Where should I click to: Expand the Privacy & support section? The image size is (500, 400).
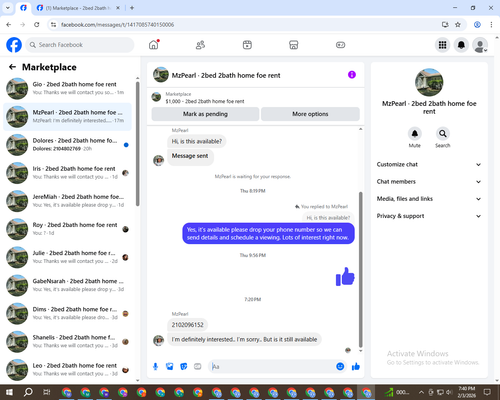pos(429,216)
